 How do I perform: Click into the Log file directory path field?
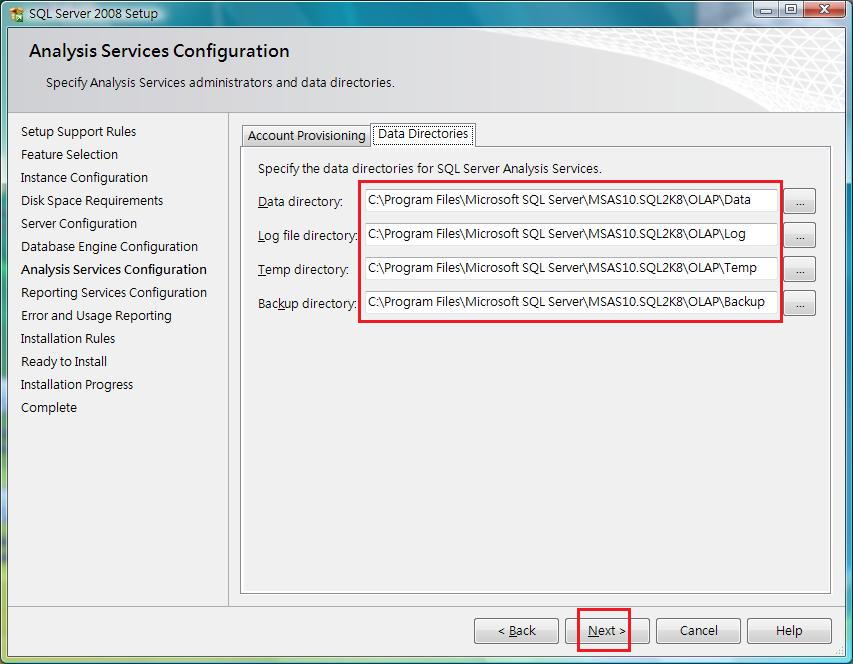pos(571,234)
